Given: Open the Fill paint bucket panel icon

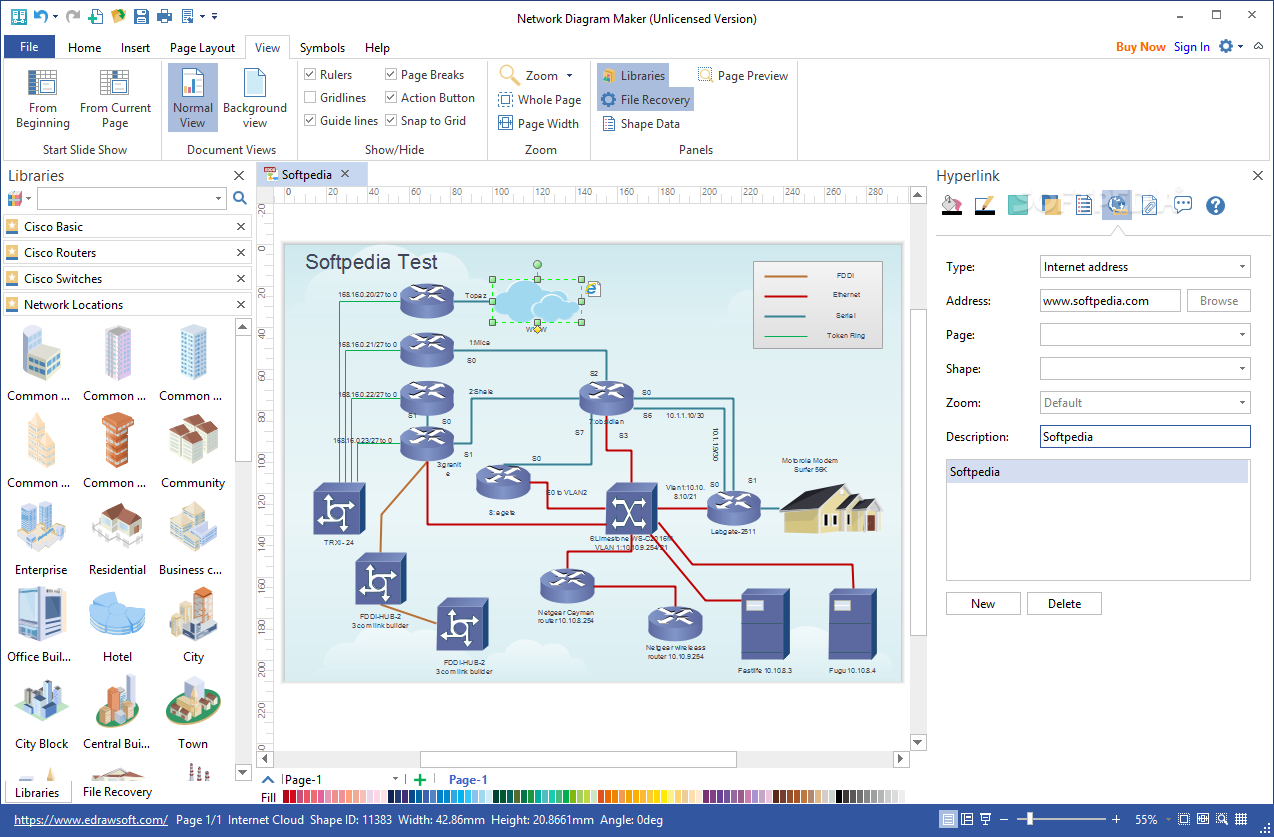Looking at the screenshot, I should [953, 206].
